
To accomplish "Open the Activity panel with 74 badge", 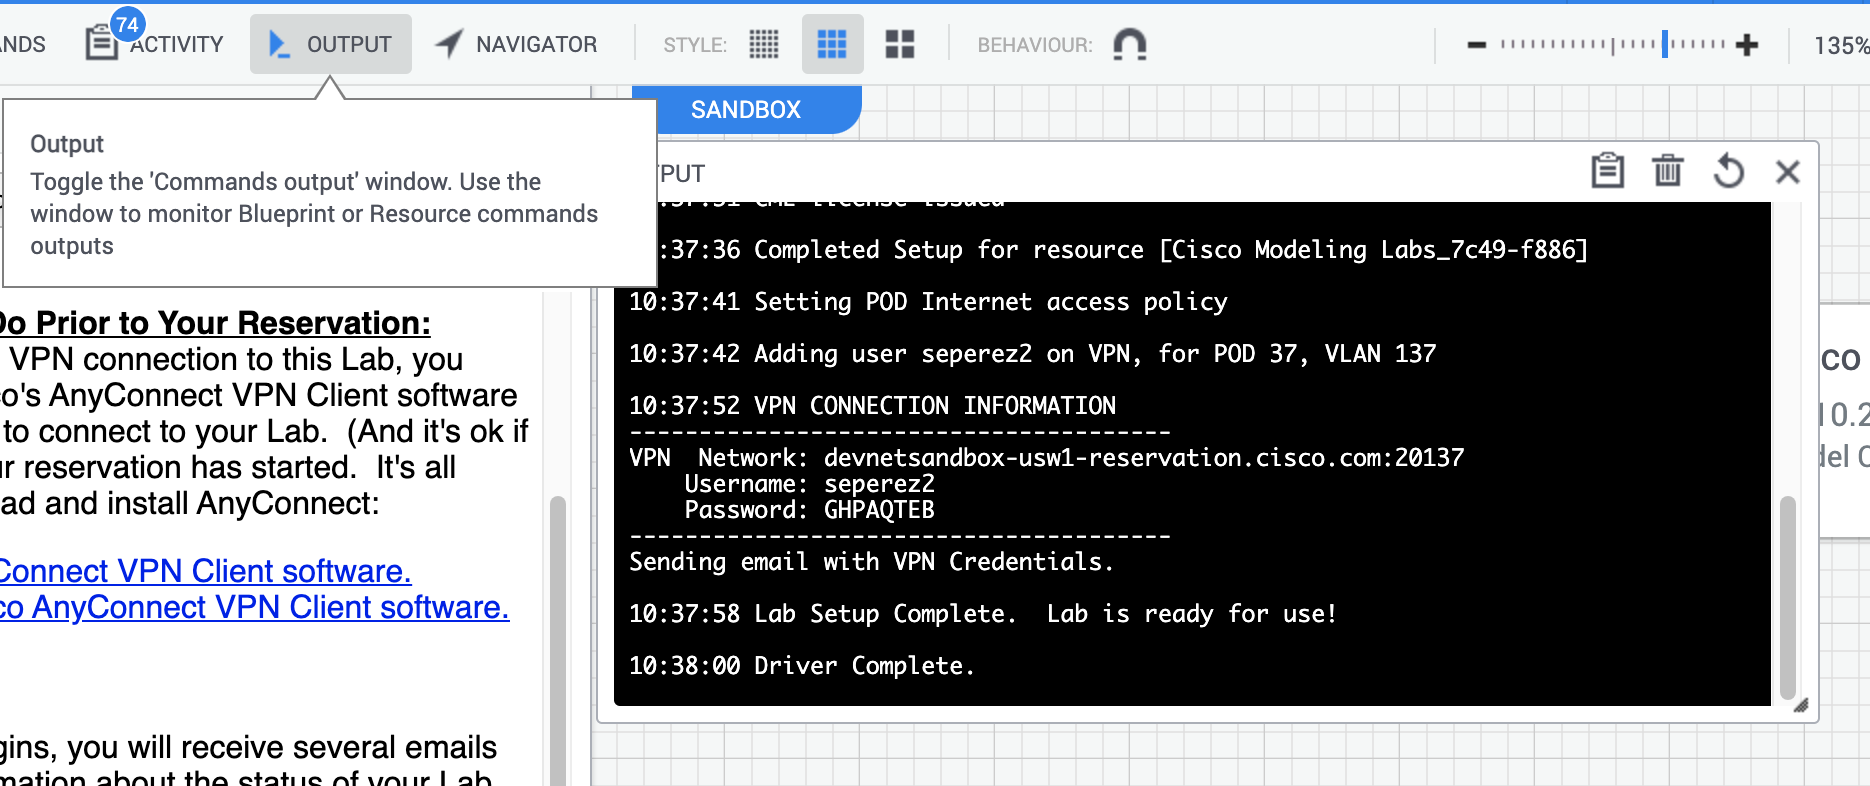I will coord(155,44).
